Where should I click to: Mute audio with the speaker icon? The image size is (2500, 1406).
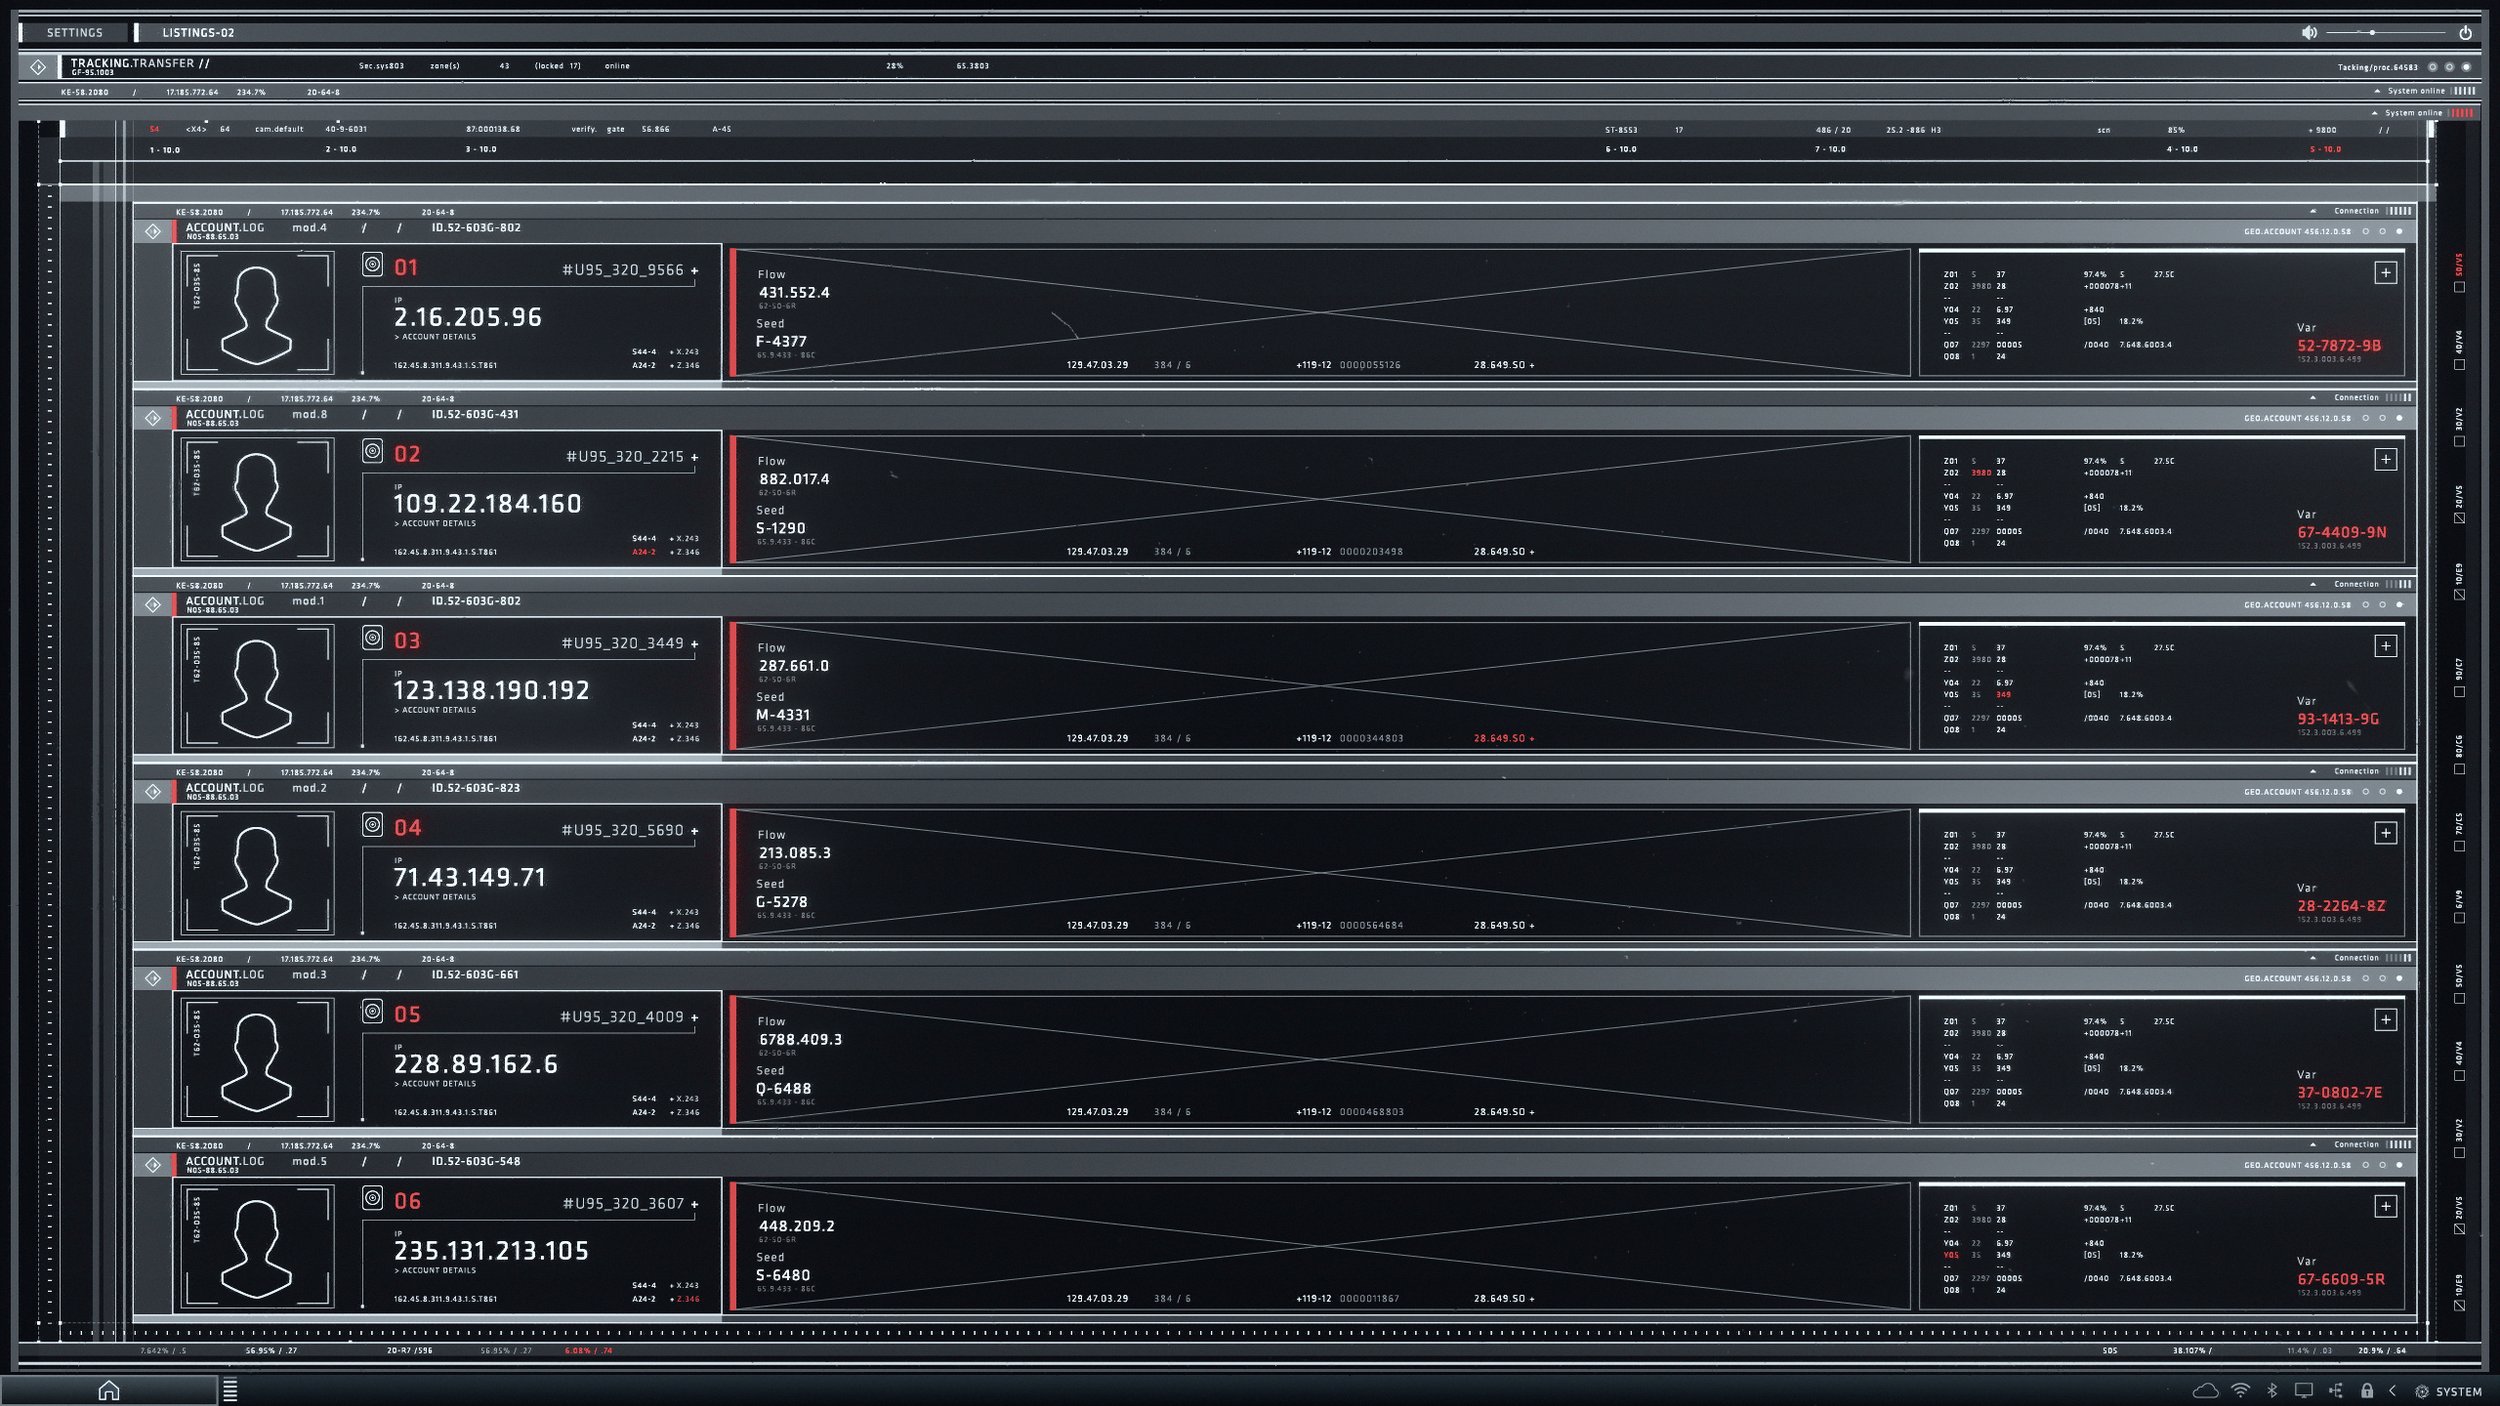click(2309, 33)
